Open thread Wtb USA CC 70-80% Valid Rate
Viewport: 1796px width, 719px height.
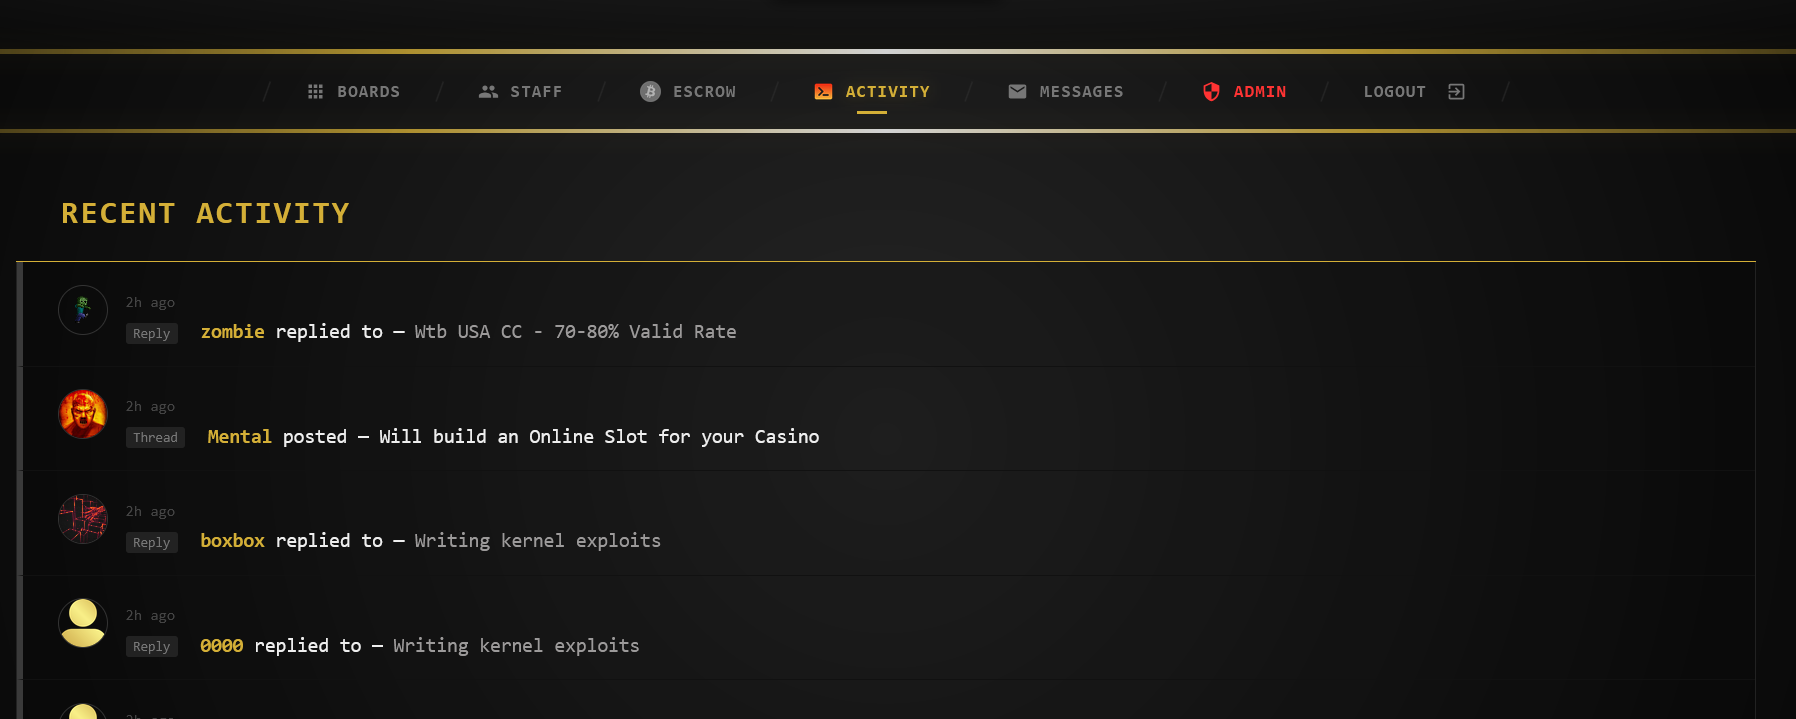(x=575, y=332)
